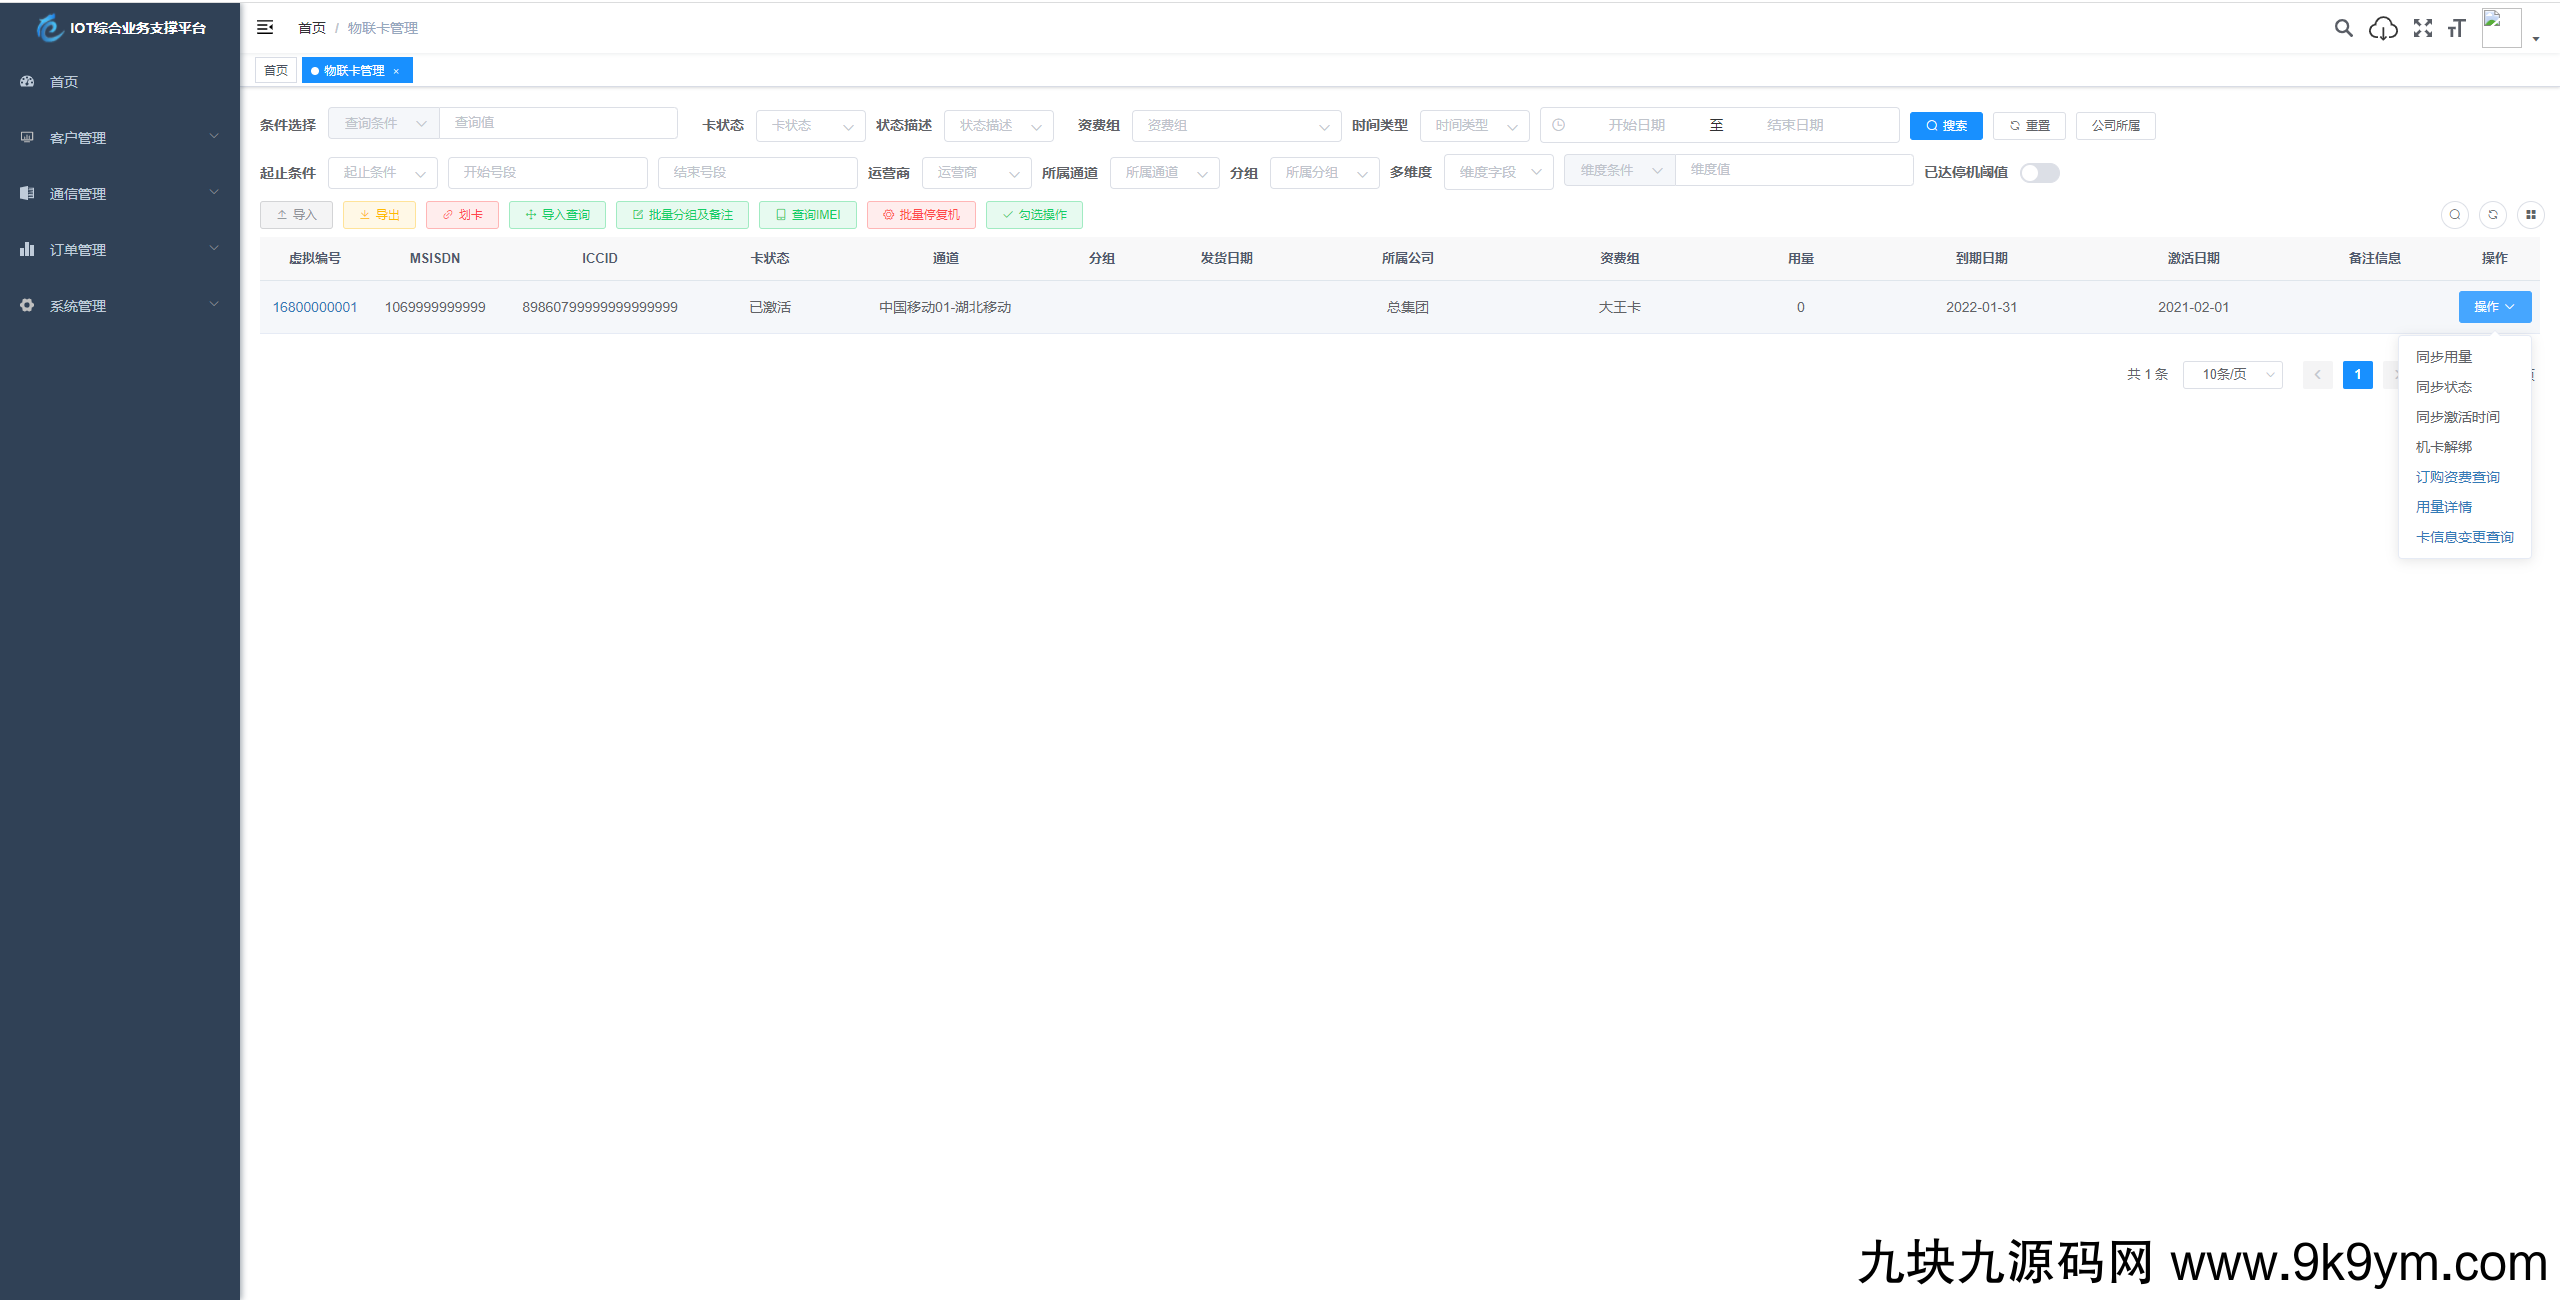Click the 开始号段 input field
This screenshot has height=1300, width=2560.
[547, 173]
